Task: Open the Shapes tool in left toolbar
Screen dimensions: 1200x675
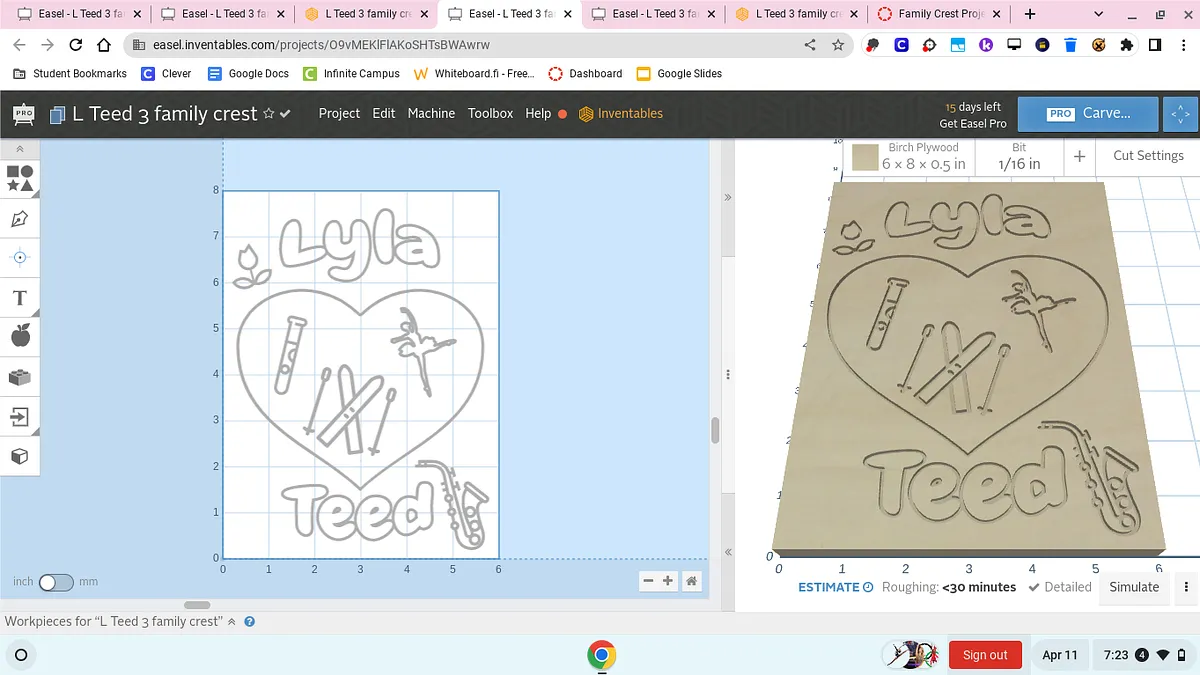Action: coord(20,178)
